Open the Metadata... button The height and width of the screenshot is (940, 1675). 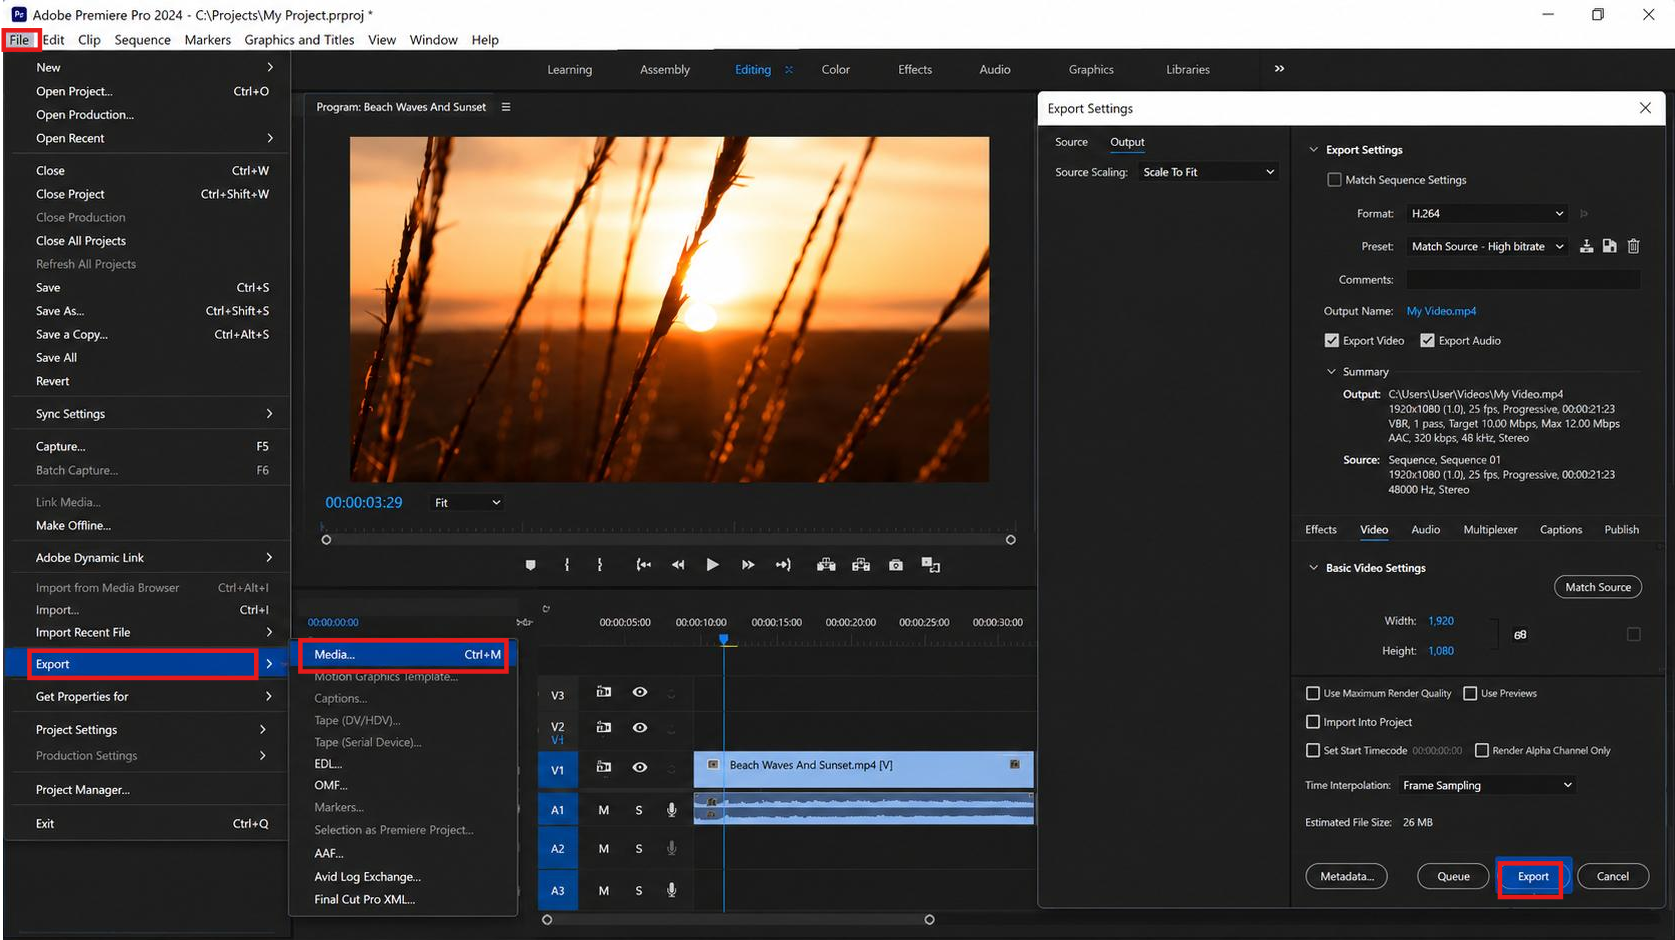click(1346, 877)
